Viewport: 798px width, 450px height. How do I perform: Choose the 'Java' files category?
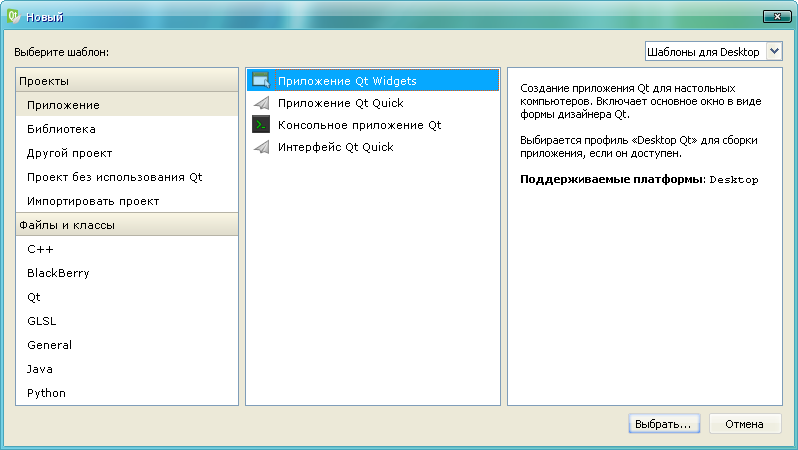pyautogui.click(x=127, y=369)
